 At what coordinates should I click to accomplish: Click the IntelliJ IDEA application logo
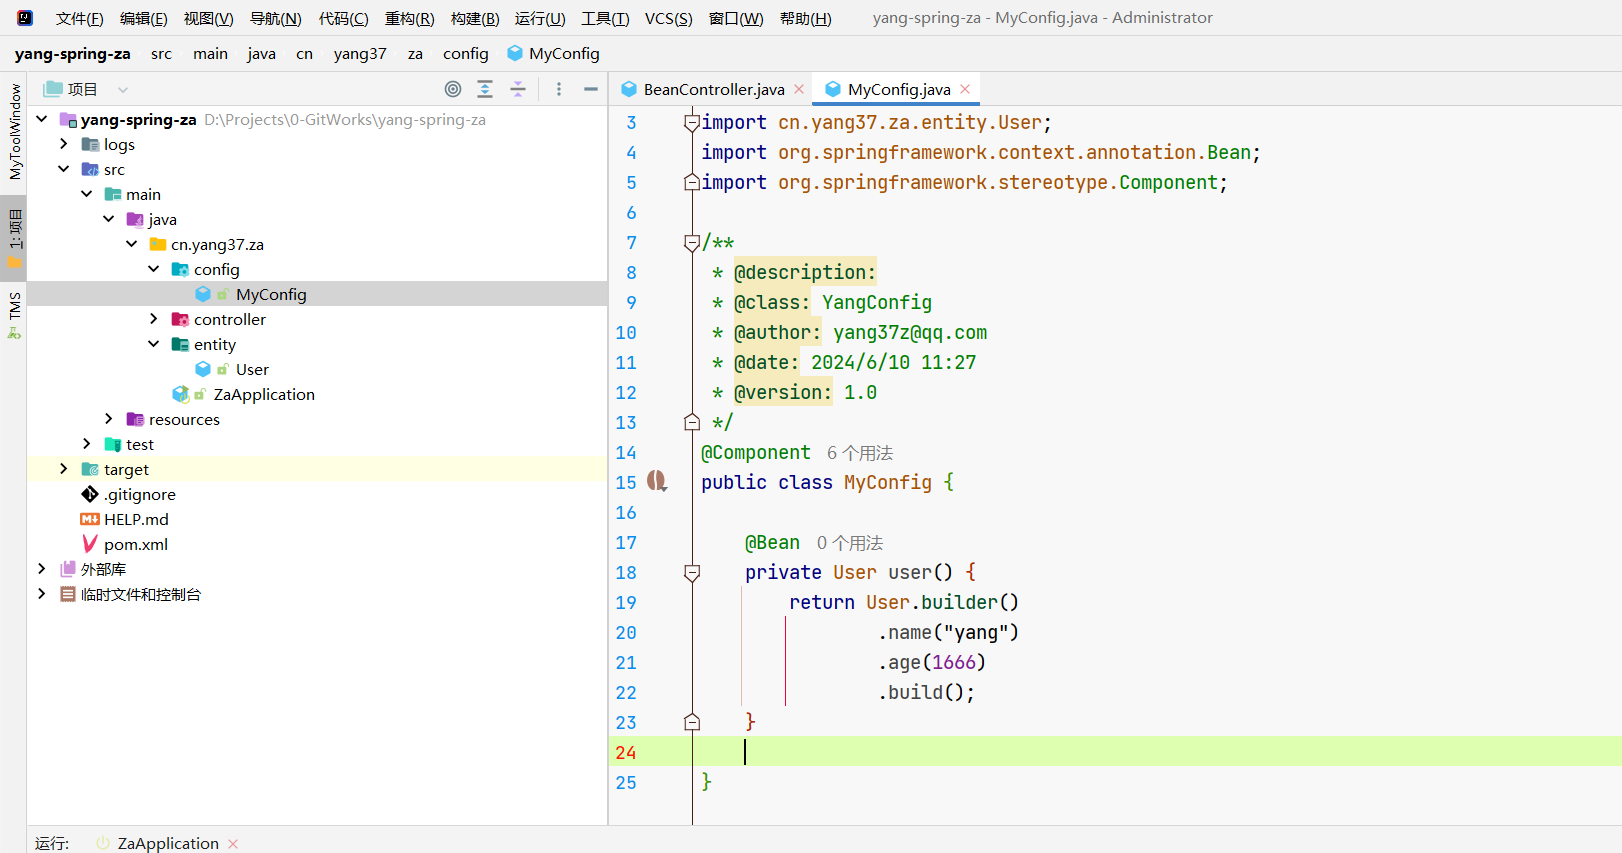24,18
